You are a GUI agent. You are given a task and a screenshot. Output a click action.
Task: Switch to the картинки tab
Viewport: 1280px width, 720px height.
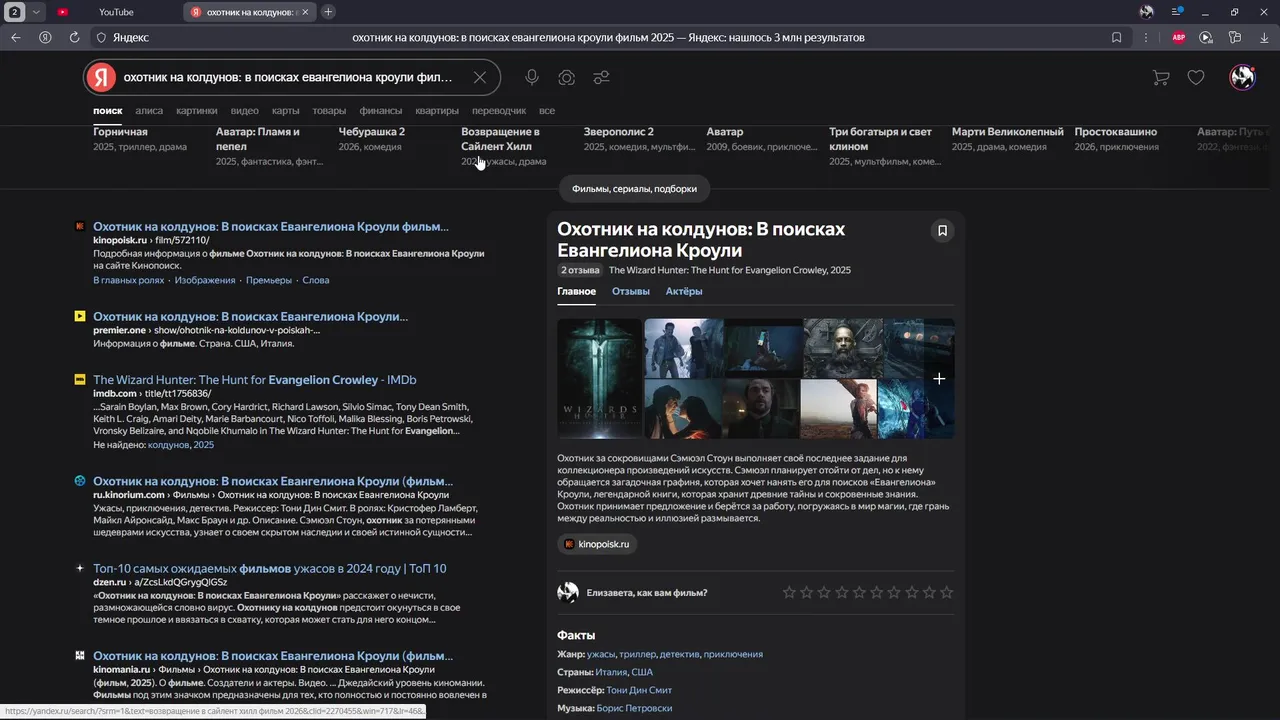click(x=197, y=111)
